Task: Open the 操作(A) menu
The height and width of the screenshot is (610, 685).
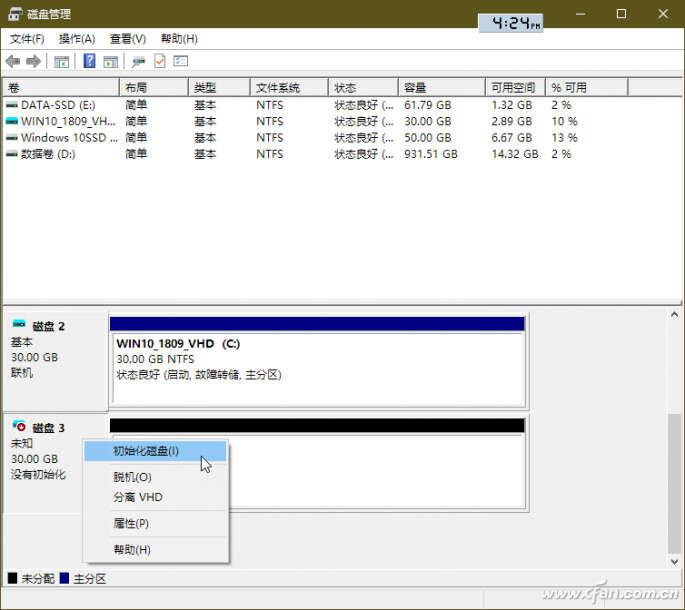Action: (77, 39)
